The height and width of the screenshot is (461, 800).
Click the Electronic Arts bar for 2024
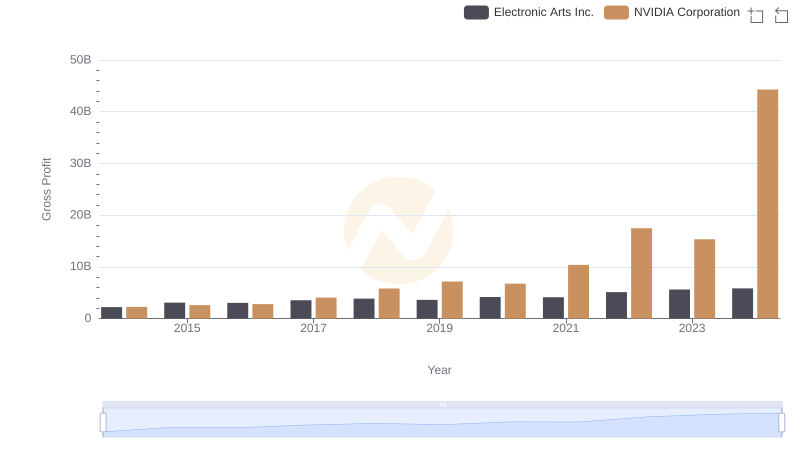[742, 303]
